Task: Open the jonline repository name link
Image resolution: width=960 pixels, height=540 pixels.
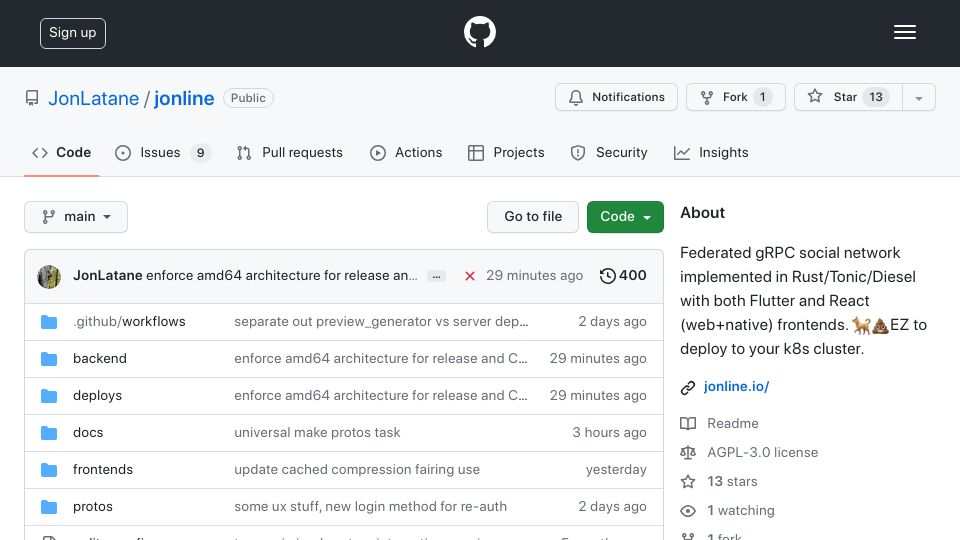Action: 184,99
